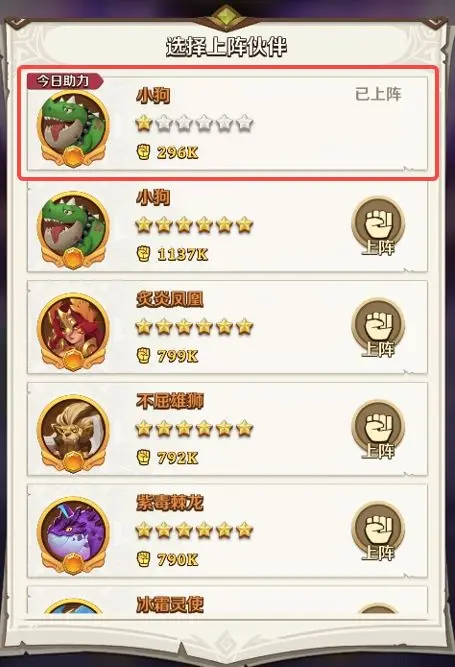This screenshot has width=455, height=667.
Task: Open the 紫毒棘龙 purple dragon avatar
Action: coord(73,535)
